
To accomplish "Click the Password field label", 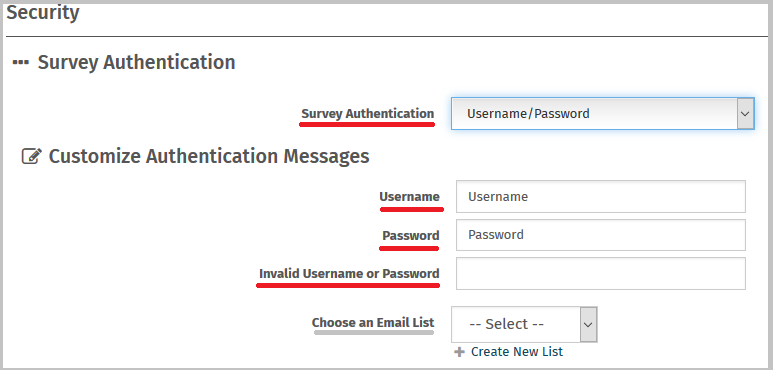I will tap(411, 235).
